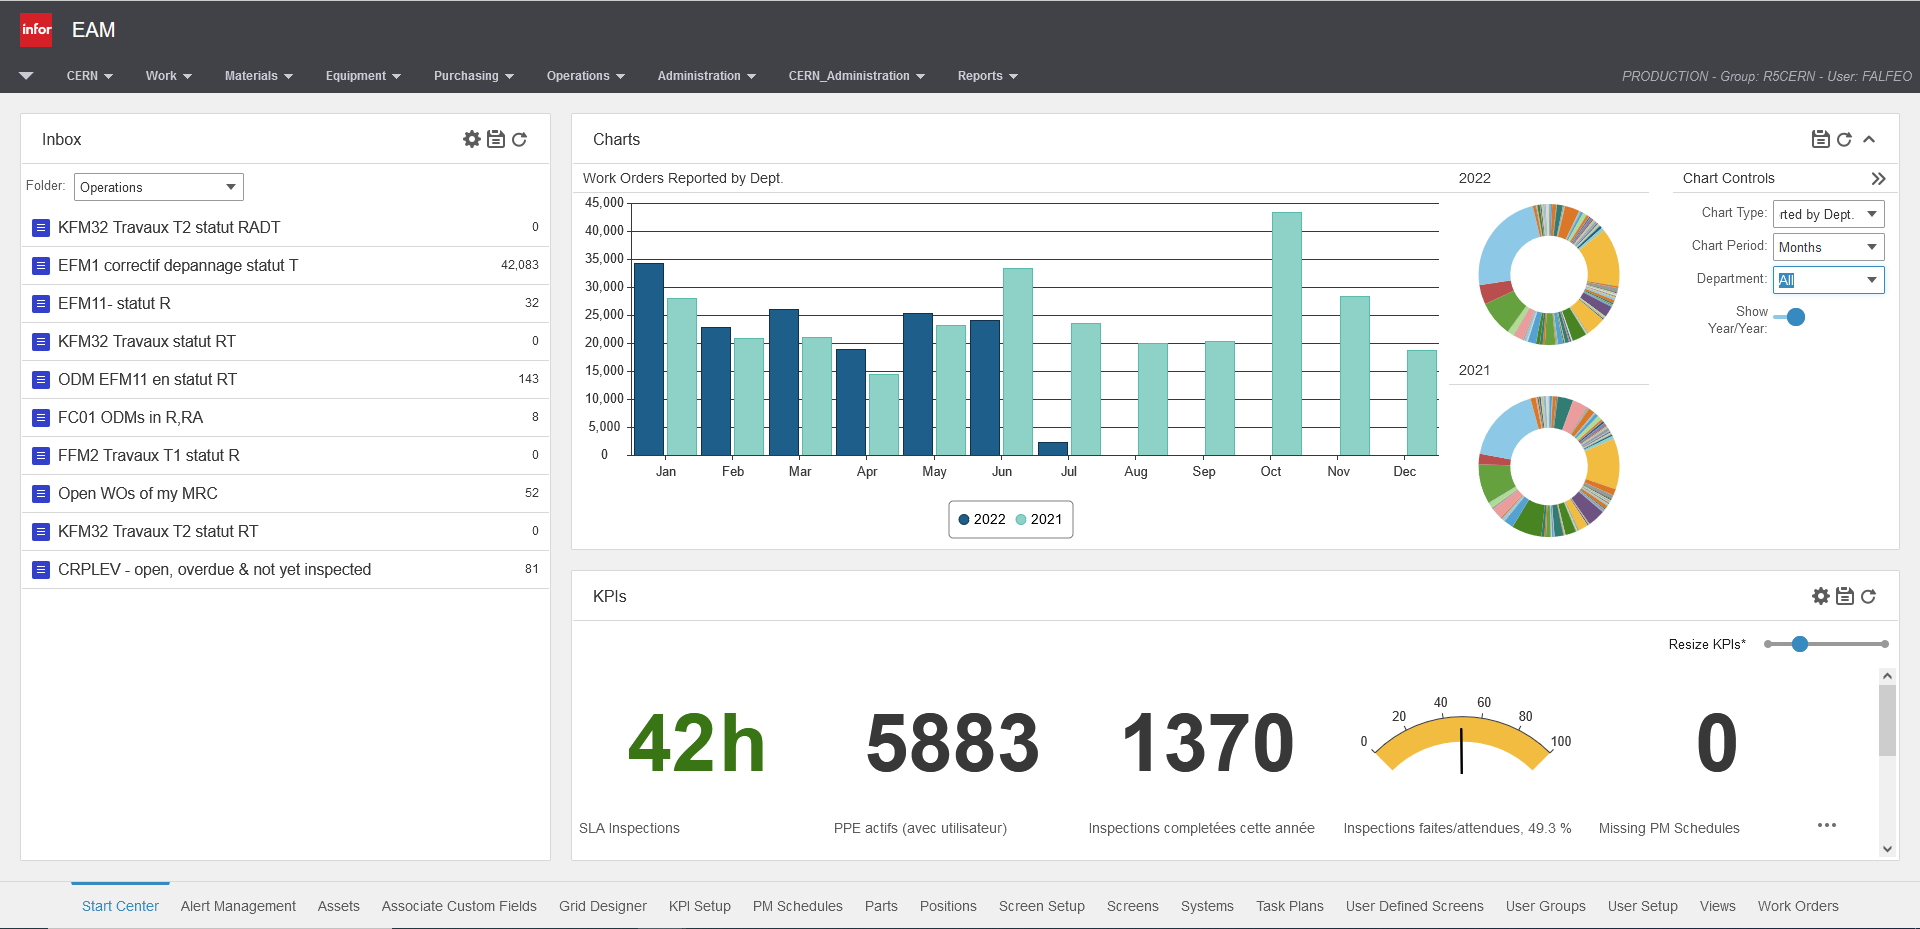Viewport: 1920px width, 929px height.
Task: Toggle the Show Year/Year switch
Action: 1790,317
